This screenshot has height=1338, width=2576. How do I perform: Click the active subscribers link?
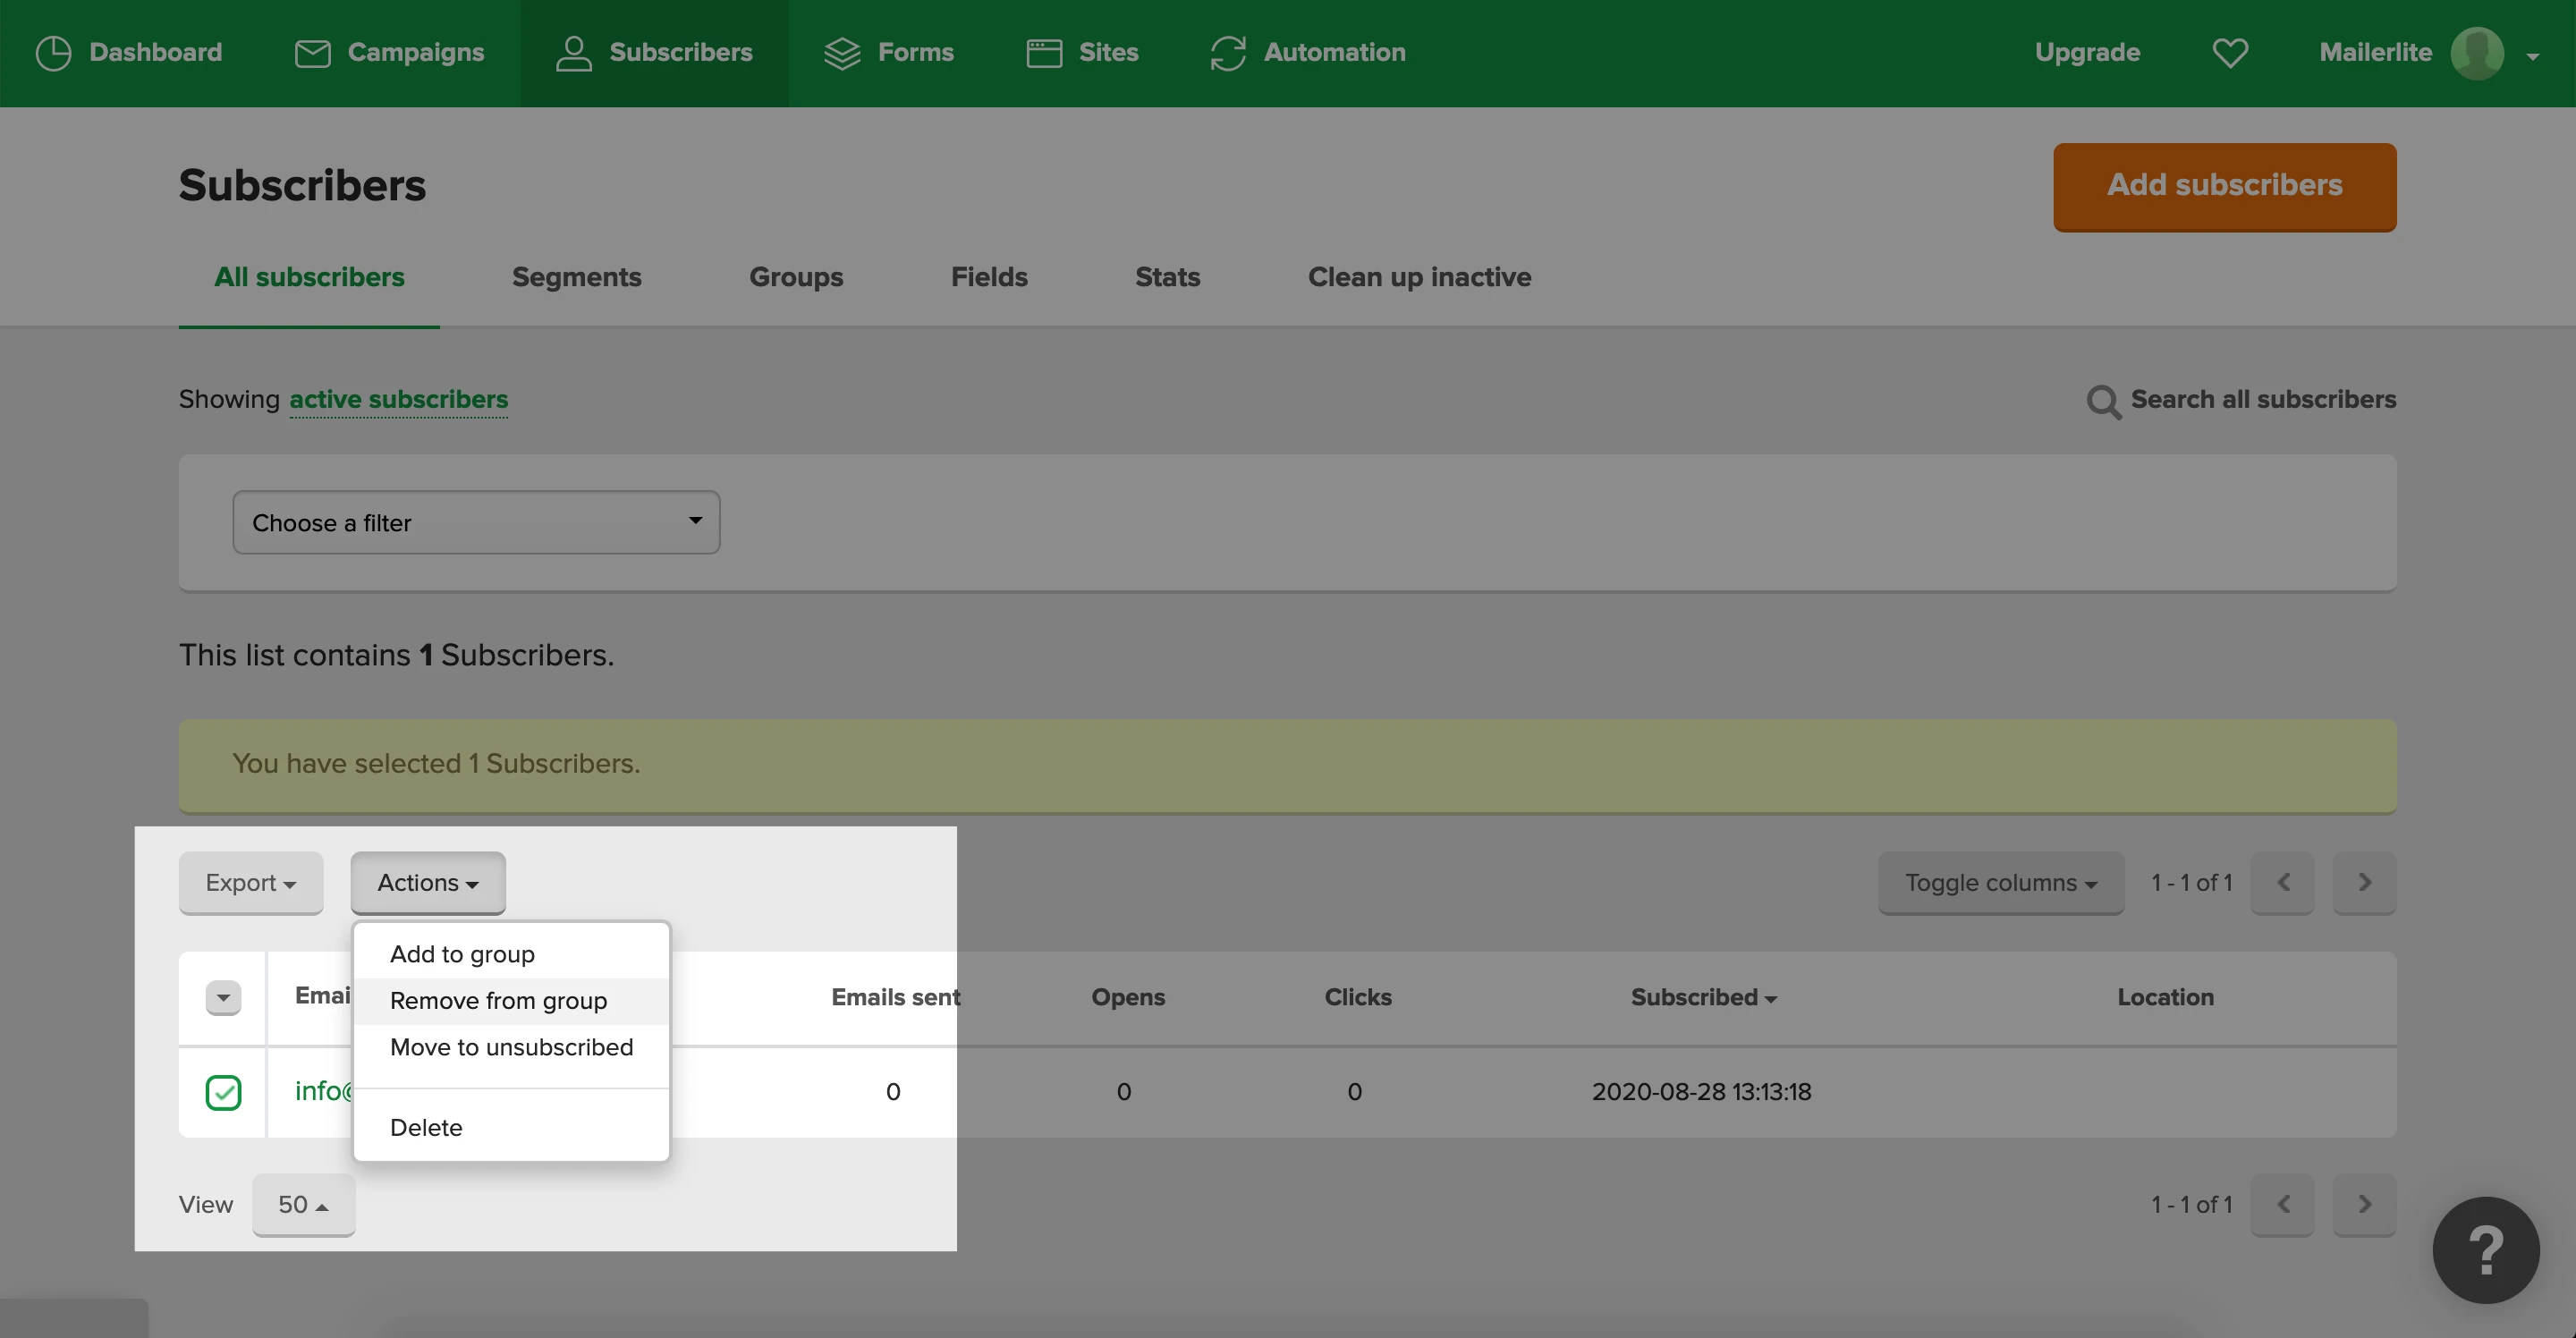[x=398, y=400]
